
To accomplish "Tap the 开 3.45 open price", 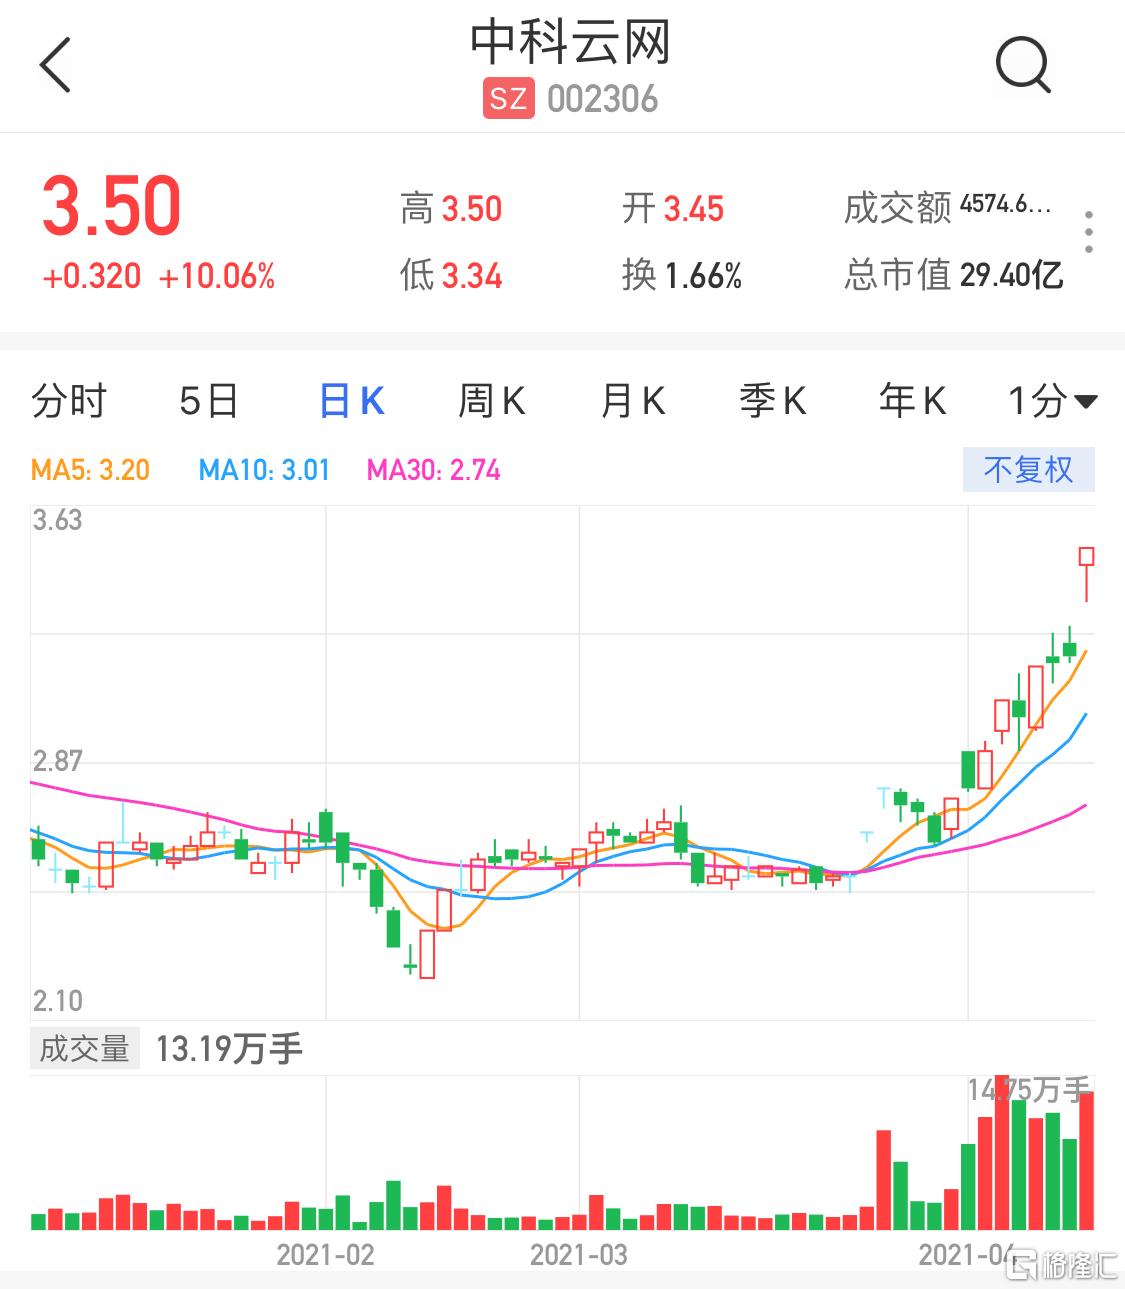I will coord(673,209).
